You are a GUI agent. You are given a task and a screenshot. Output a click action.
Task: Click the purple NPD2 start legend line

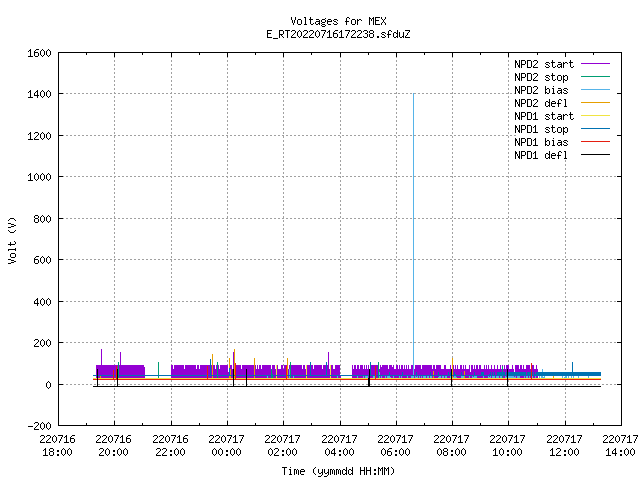click(x=595, y=64)
